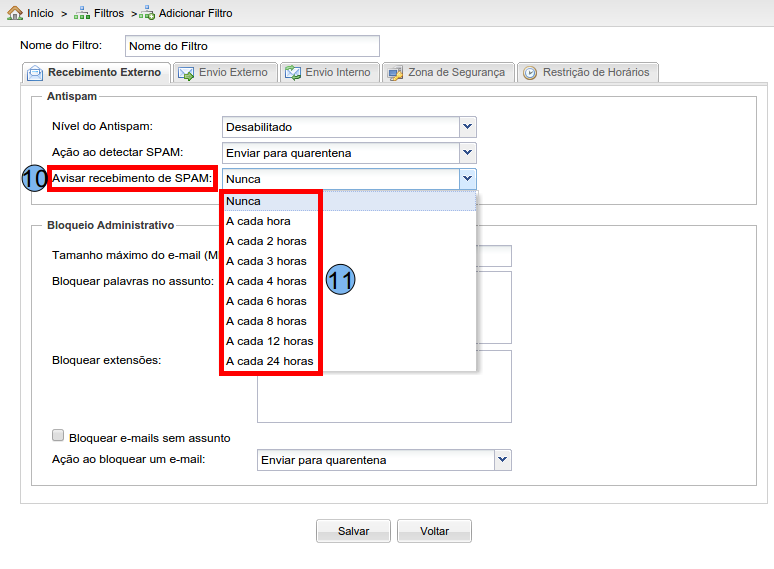Click the Adicionar Filtro breadcrumb icon
Image resolution: width=774 pixels, height=569 pixels.
click(147, 13)
